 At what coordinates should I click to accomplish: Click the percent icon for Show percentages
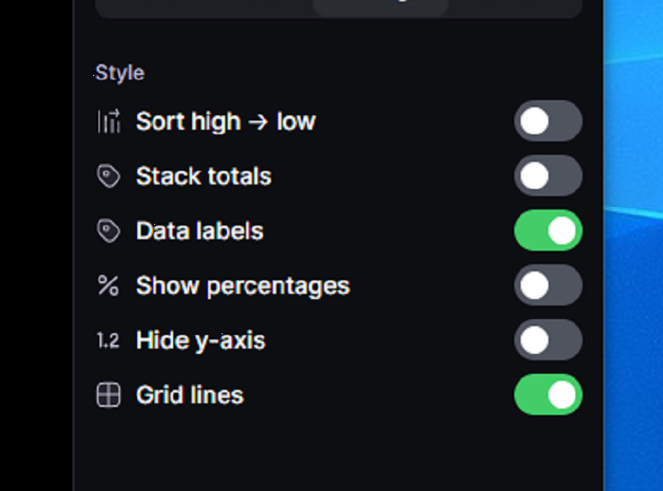point(108,286)
